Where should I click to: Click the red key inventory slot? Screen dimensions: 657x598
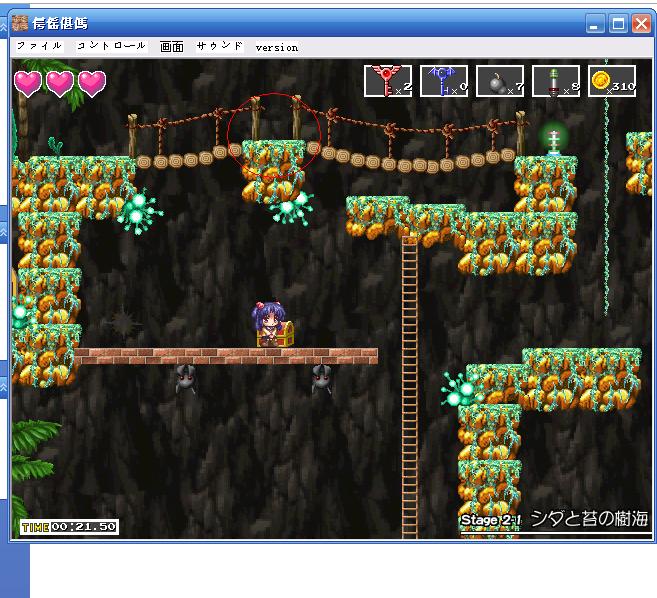pyautogui.click(x=388, y=81)
